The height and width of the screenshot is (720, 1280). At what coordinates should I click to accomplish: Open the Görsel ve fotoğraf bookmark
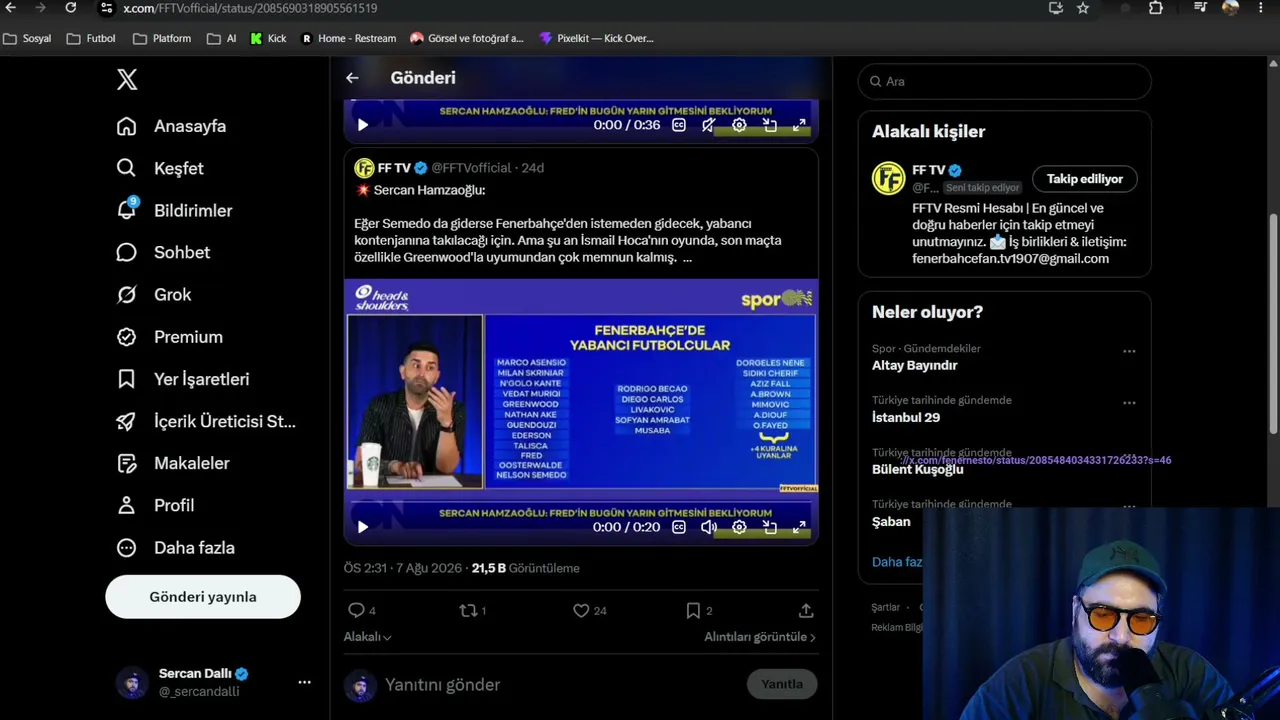coord(467,38)
